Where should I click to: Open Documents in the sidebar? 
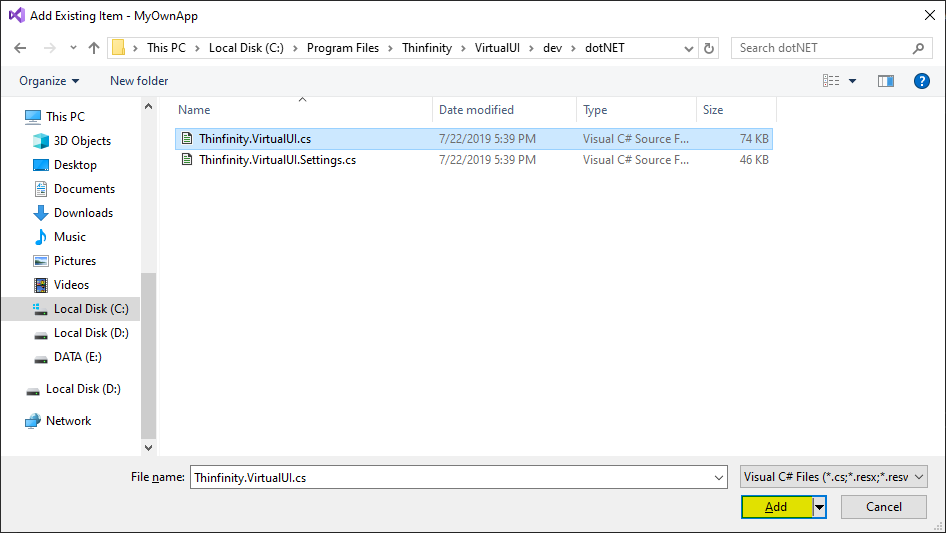84,189
